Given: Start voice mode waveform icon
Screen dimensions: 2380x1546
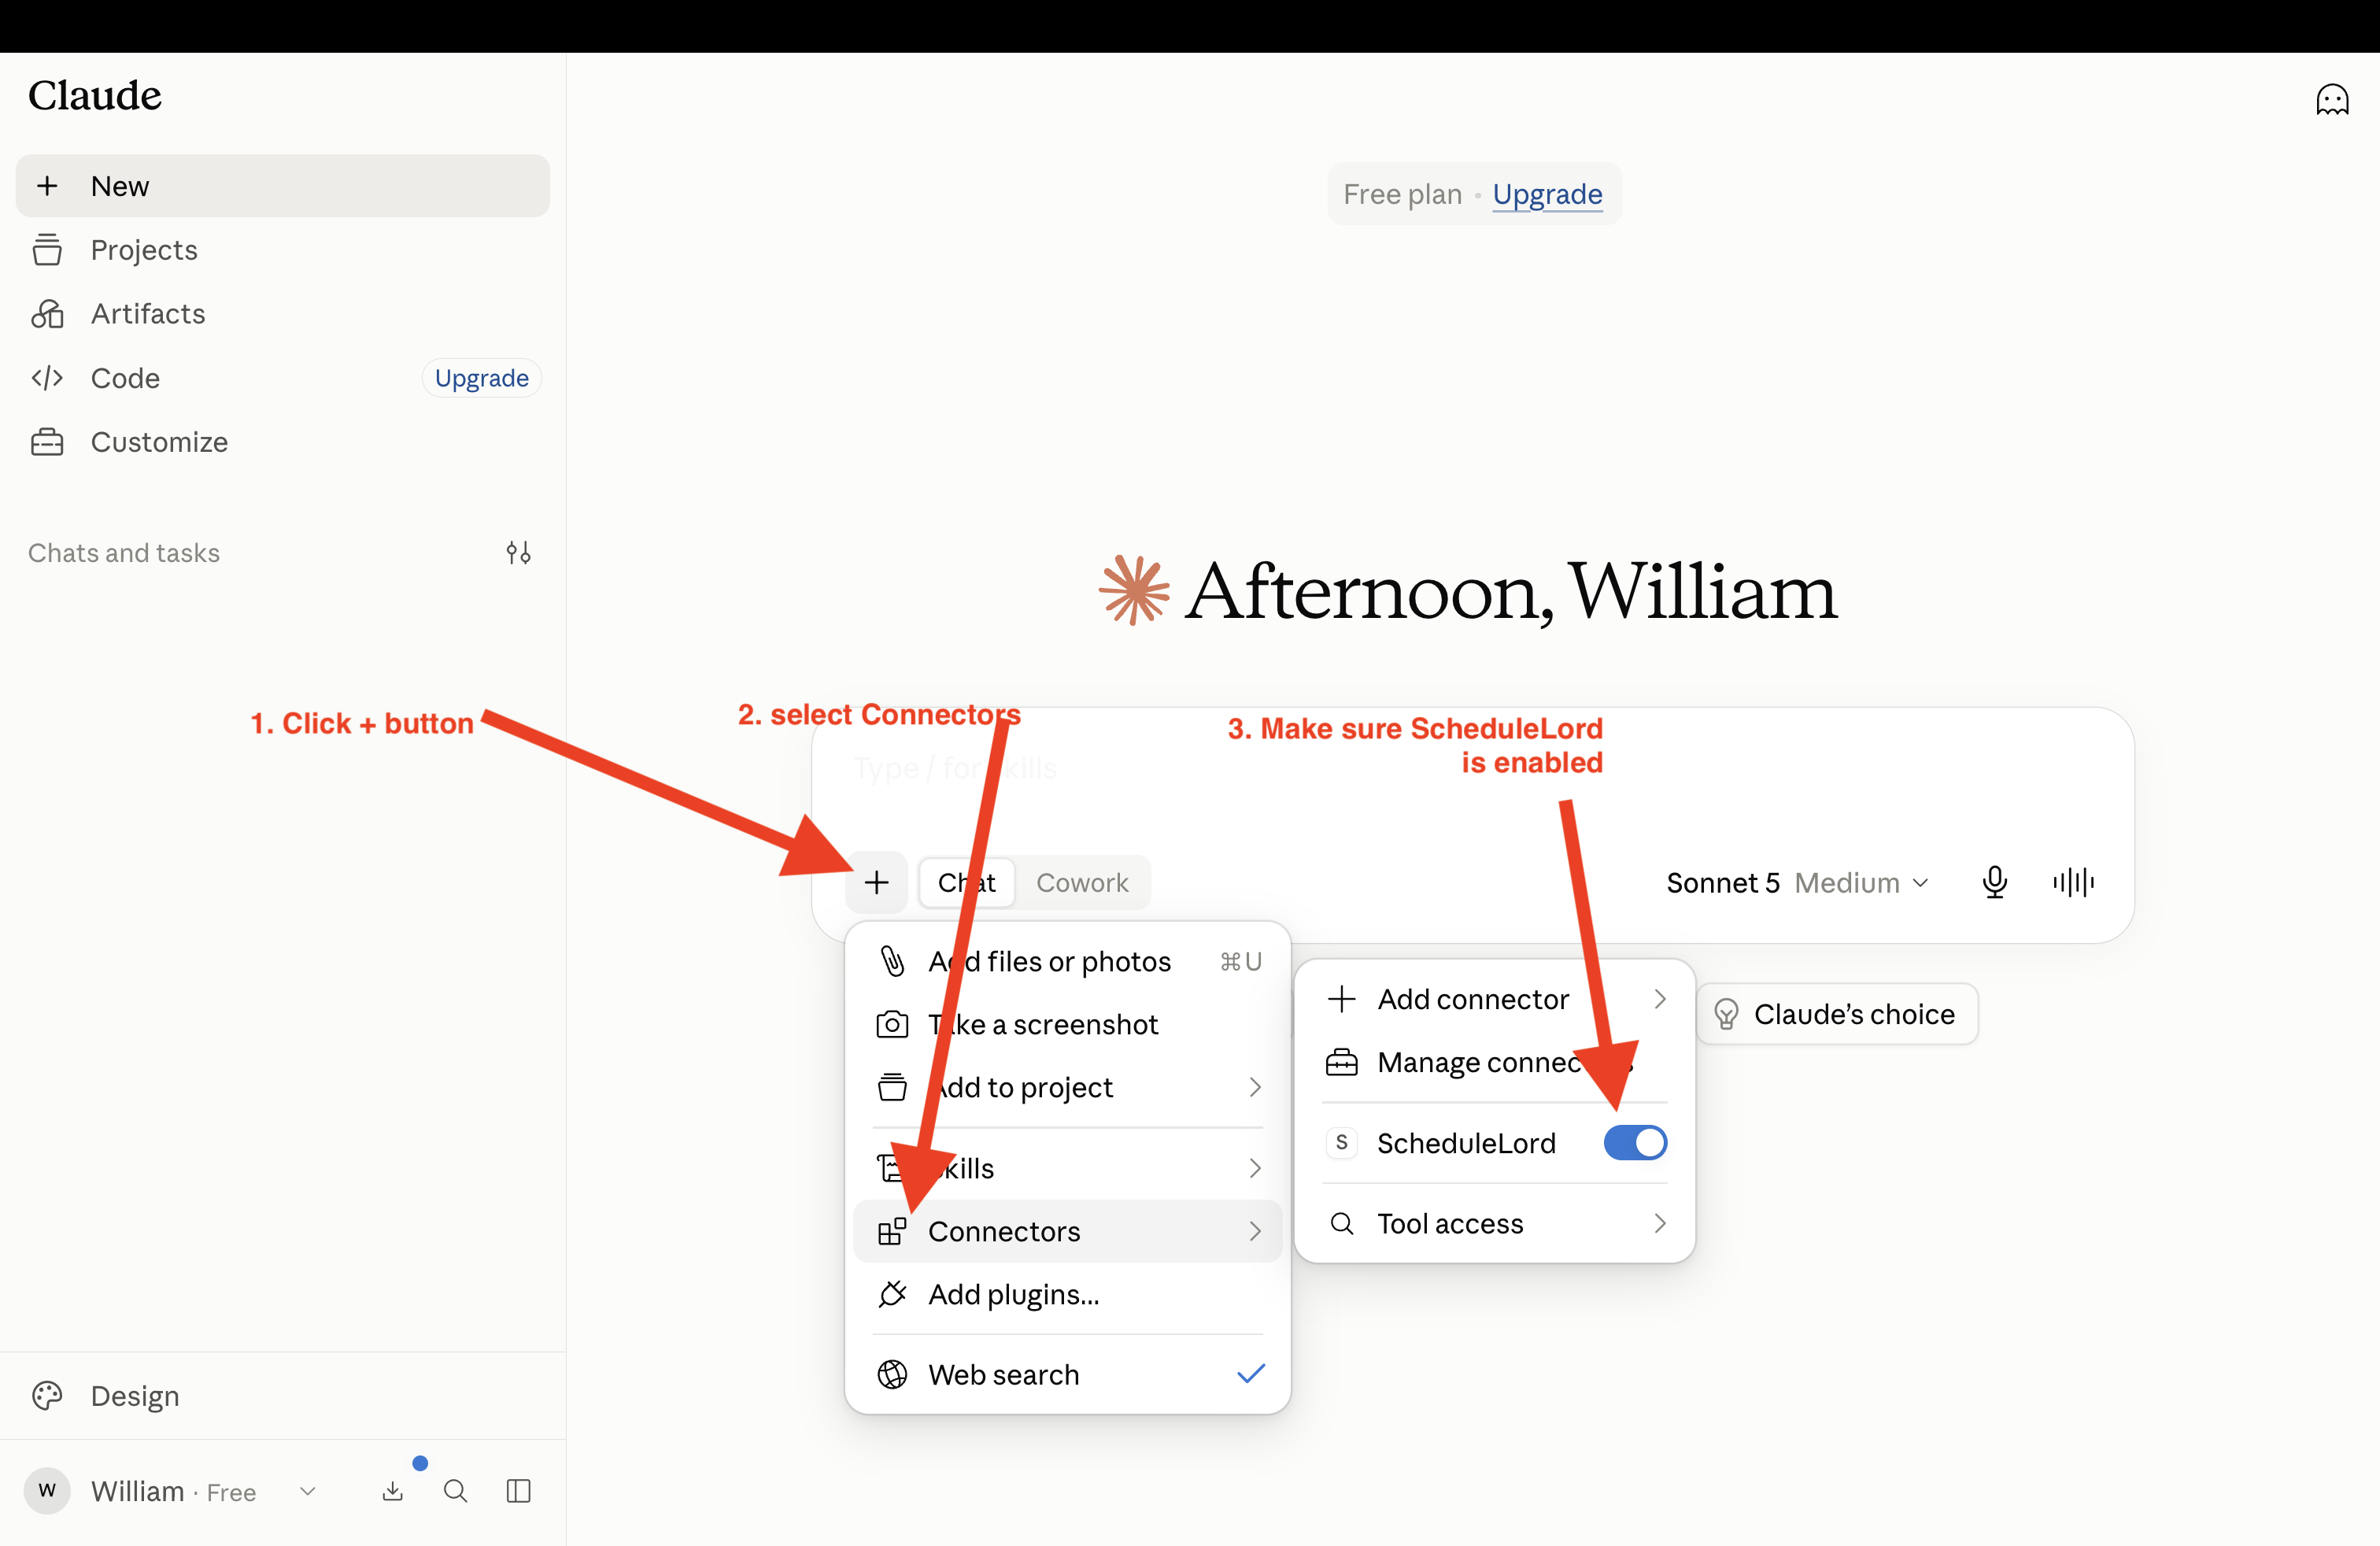Looking at the screenshot, I should [x=2073, y=882].
